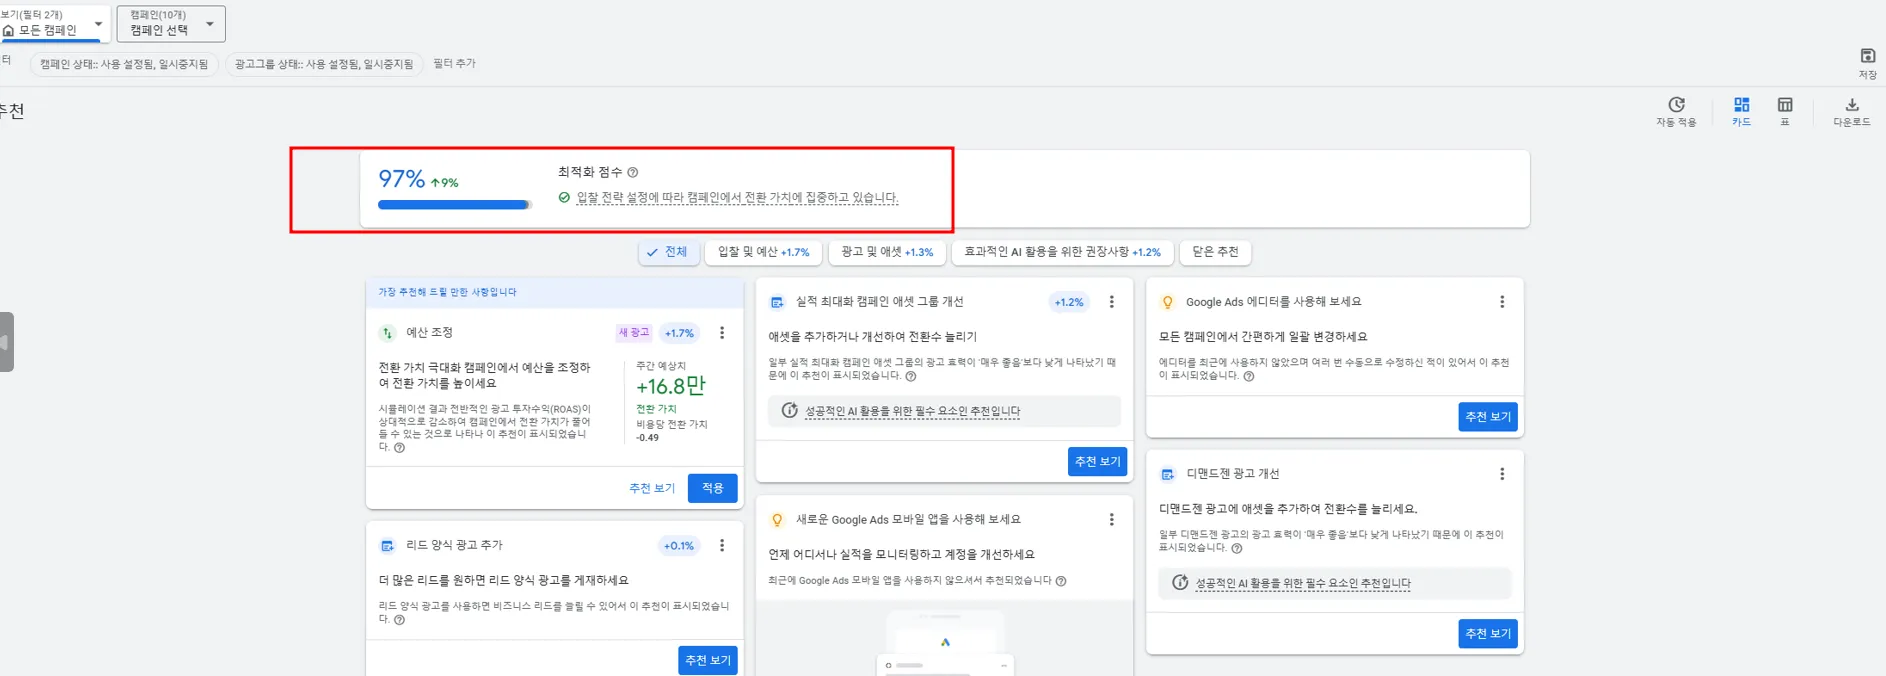Click 필터 추가 to add filter
This screenshot has width=1886, height=676.
tap(454, 63)
